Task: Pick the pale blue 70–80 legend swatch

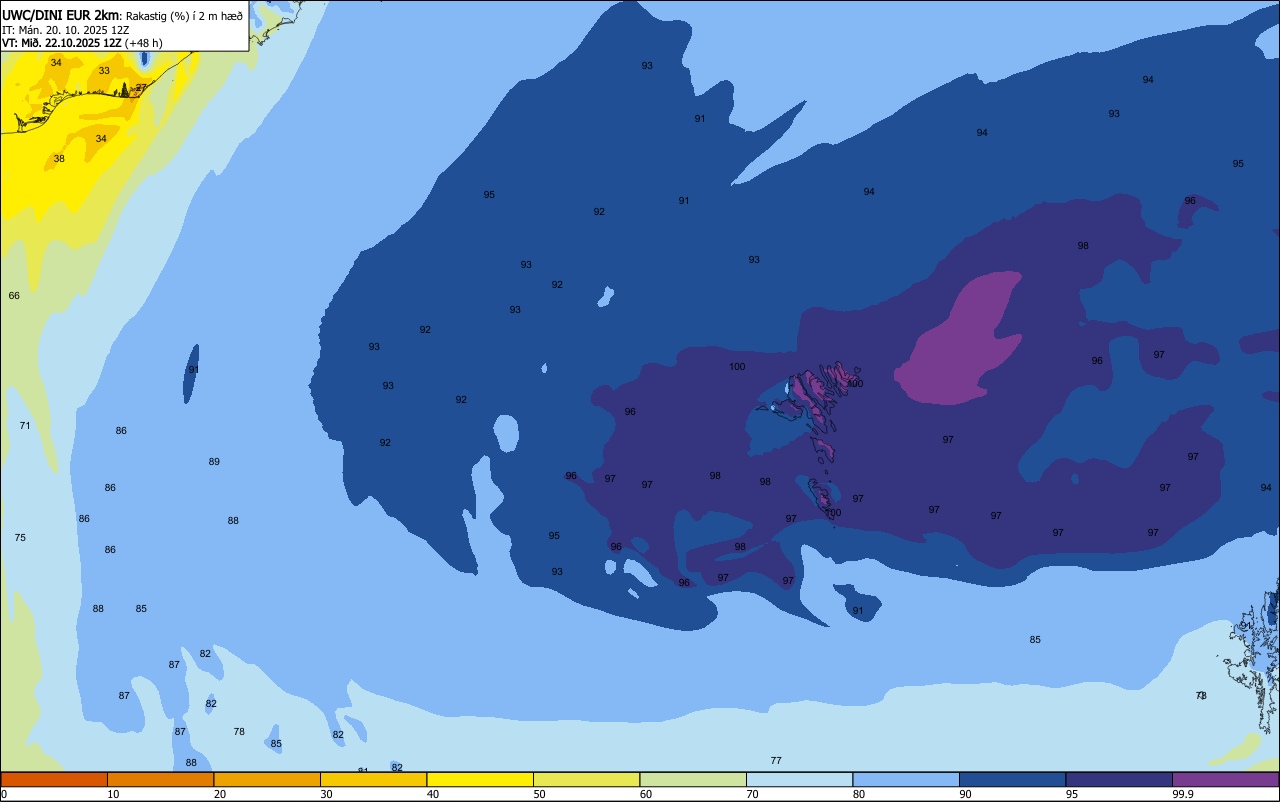Action: [x=799, y=779]
